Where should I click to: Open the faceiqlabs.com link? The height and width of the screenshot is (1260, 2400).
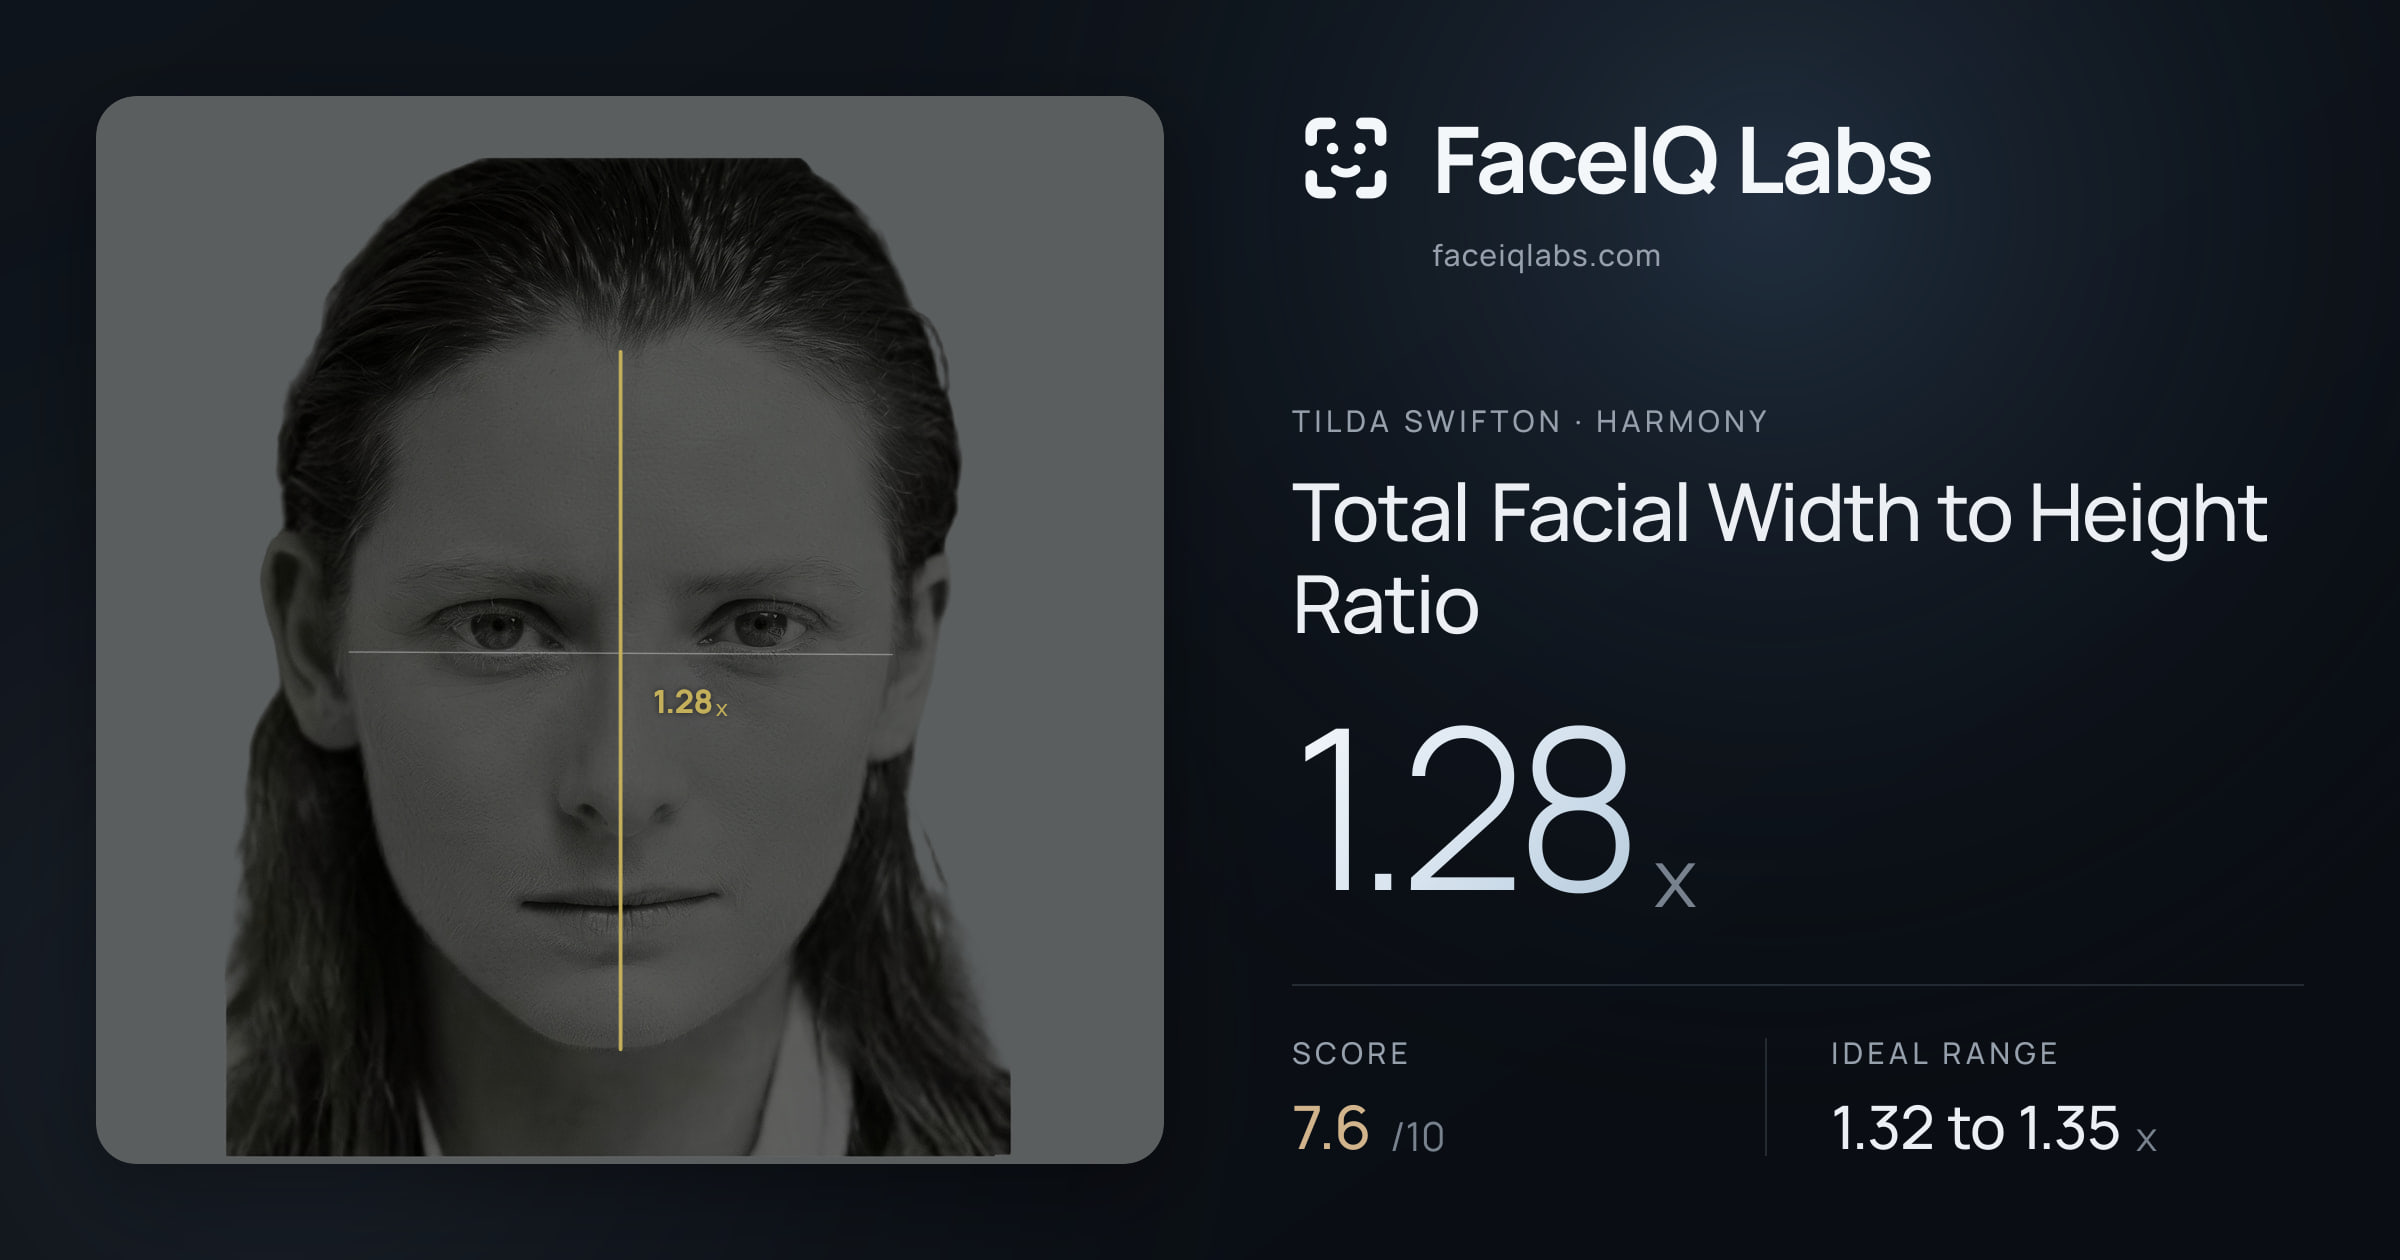(x=1546, y=256)
